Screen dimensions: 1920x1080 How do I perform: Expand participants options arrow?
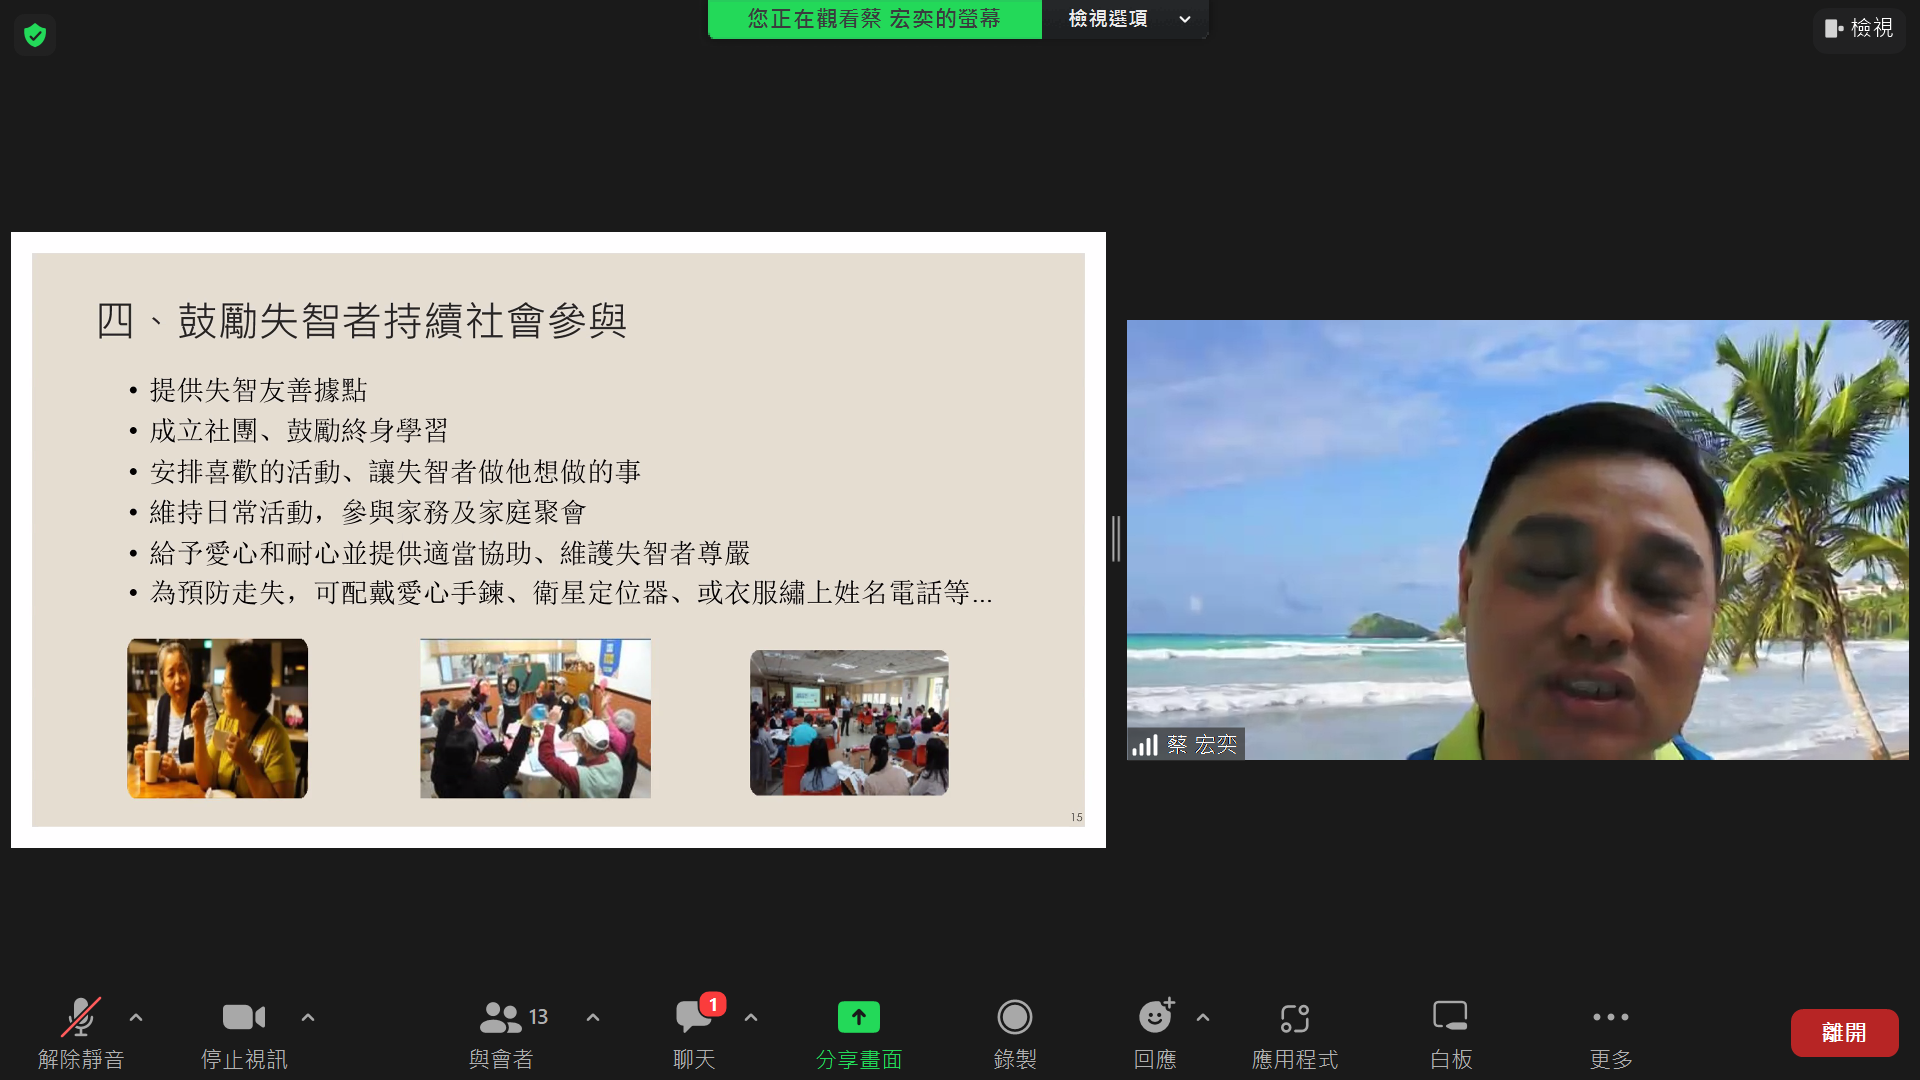pos(593,1017)
